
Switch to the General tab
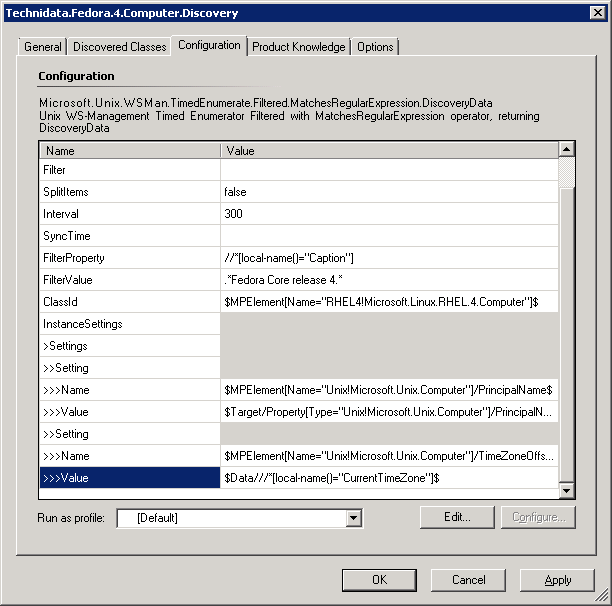tap(43, 47)
